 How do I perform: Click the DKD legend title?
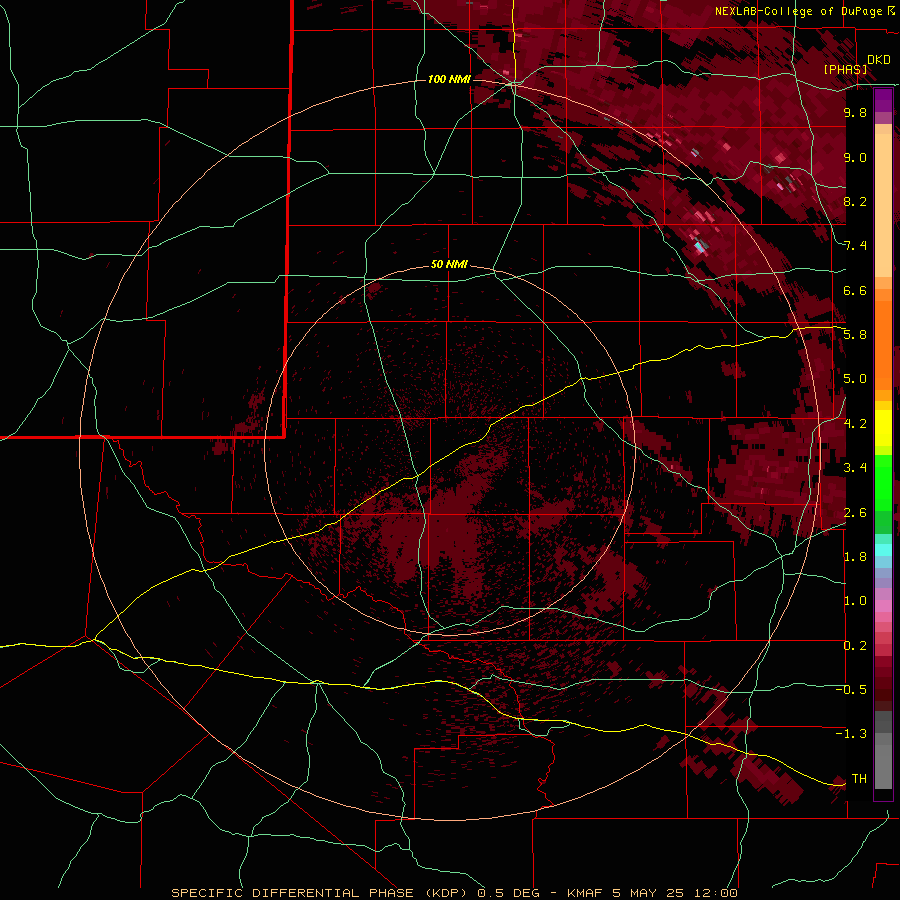point(879,60)
